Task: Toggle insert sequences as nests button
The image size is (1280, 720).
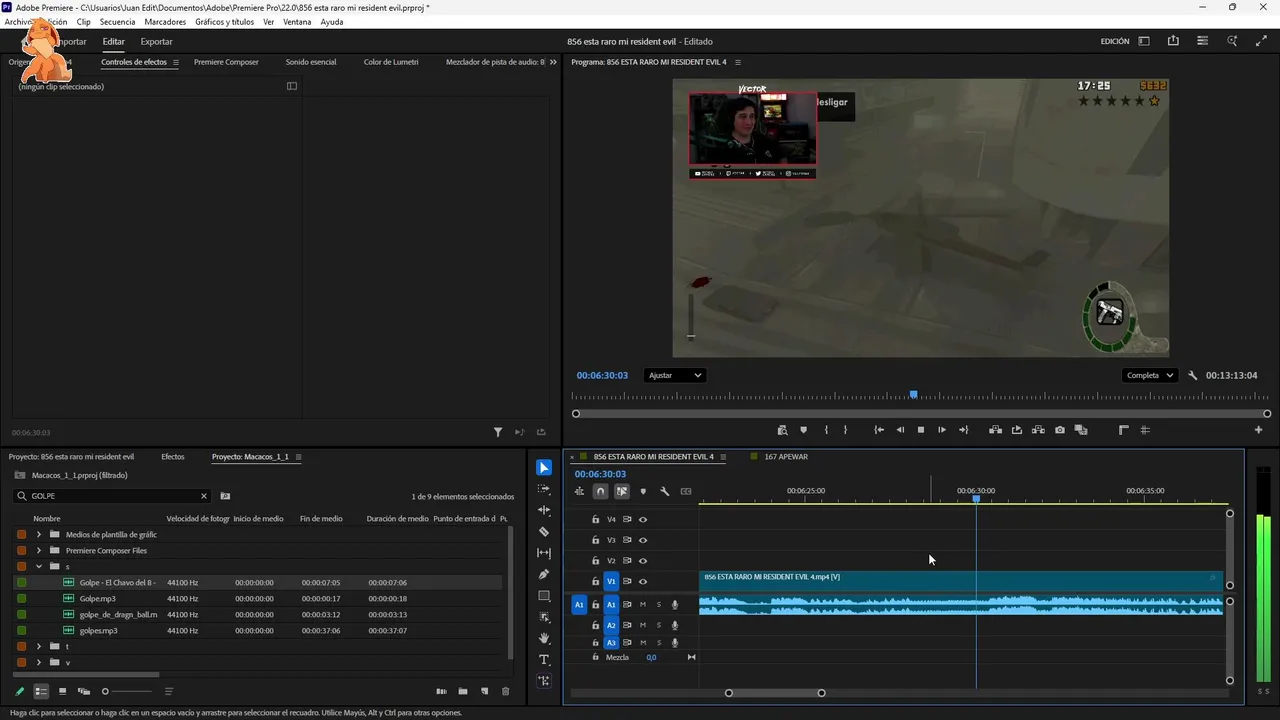Action: pyautogui.click(x=579, y=491)
